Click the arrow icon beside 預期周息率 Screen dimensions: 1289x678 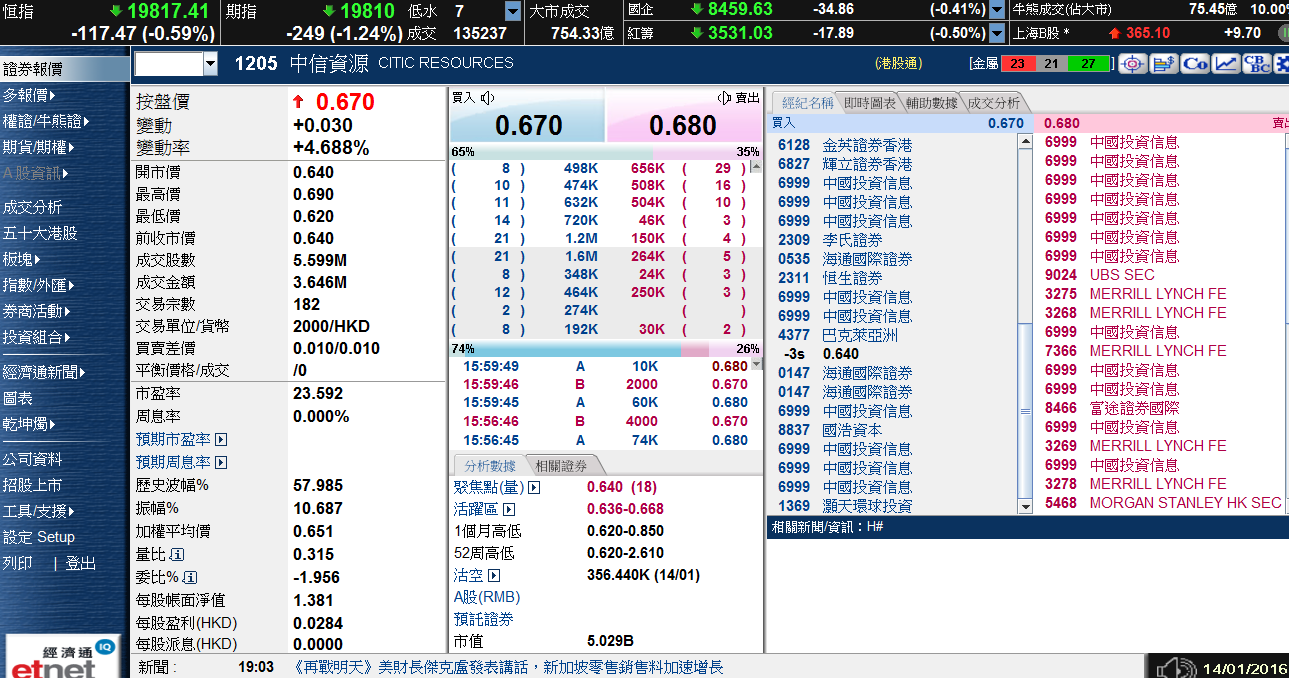[x=221, y=463]
